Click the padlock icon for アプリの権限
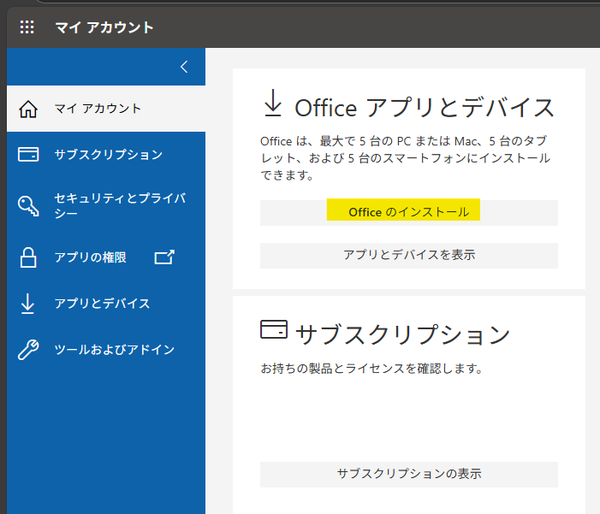The width and height of the screenshot is (600, 514). click(x=29, y=258)
